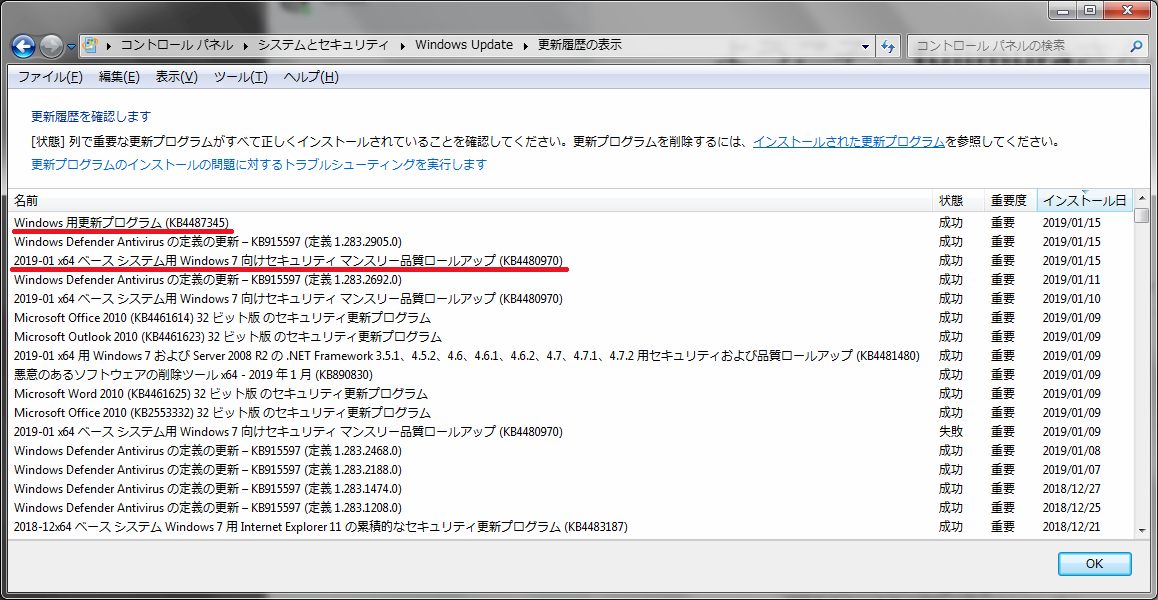Select the Windows 用更新プログラム (KB4487345) entry
Screen dimensions: 1158x600
121,222
